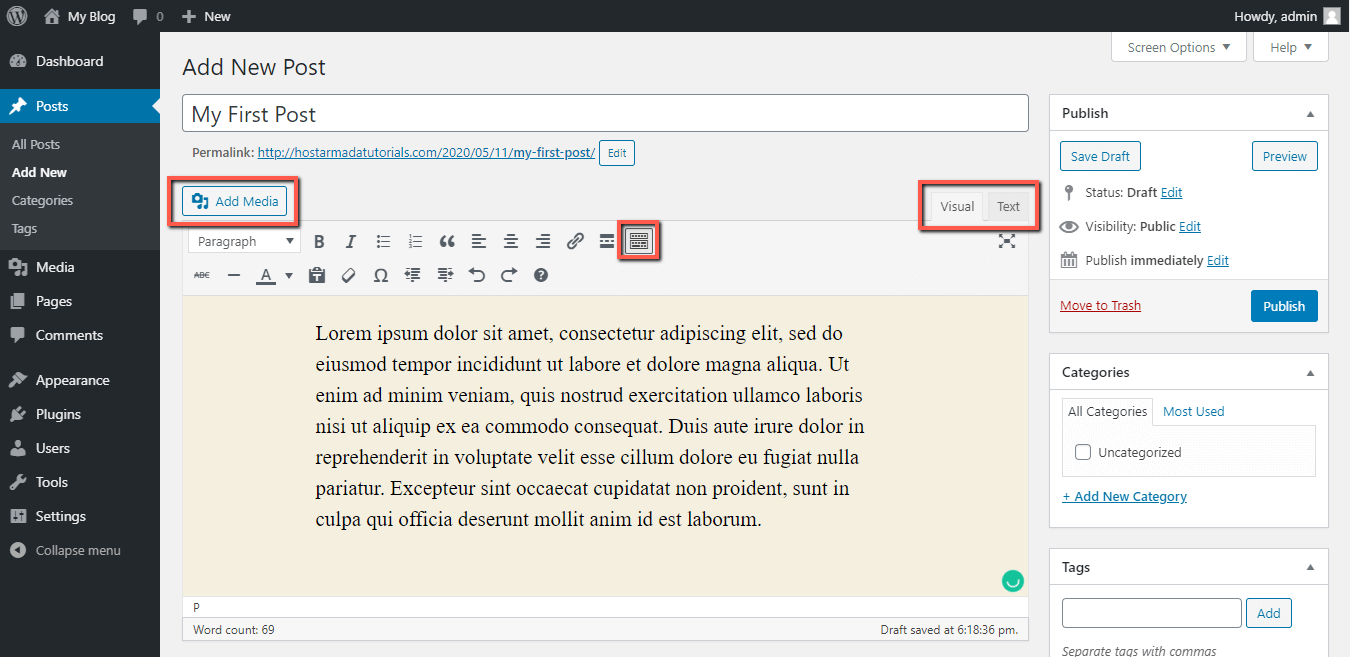The height and width of the screenshot is (657, 1350).
Task: Open the Paragraph format dropdown
Action: [x=245, y=241]
